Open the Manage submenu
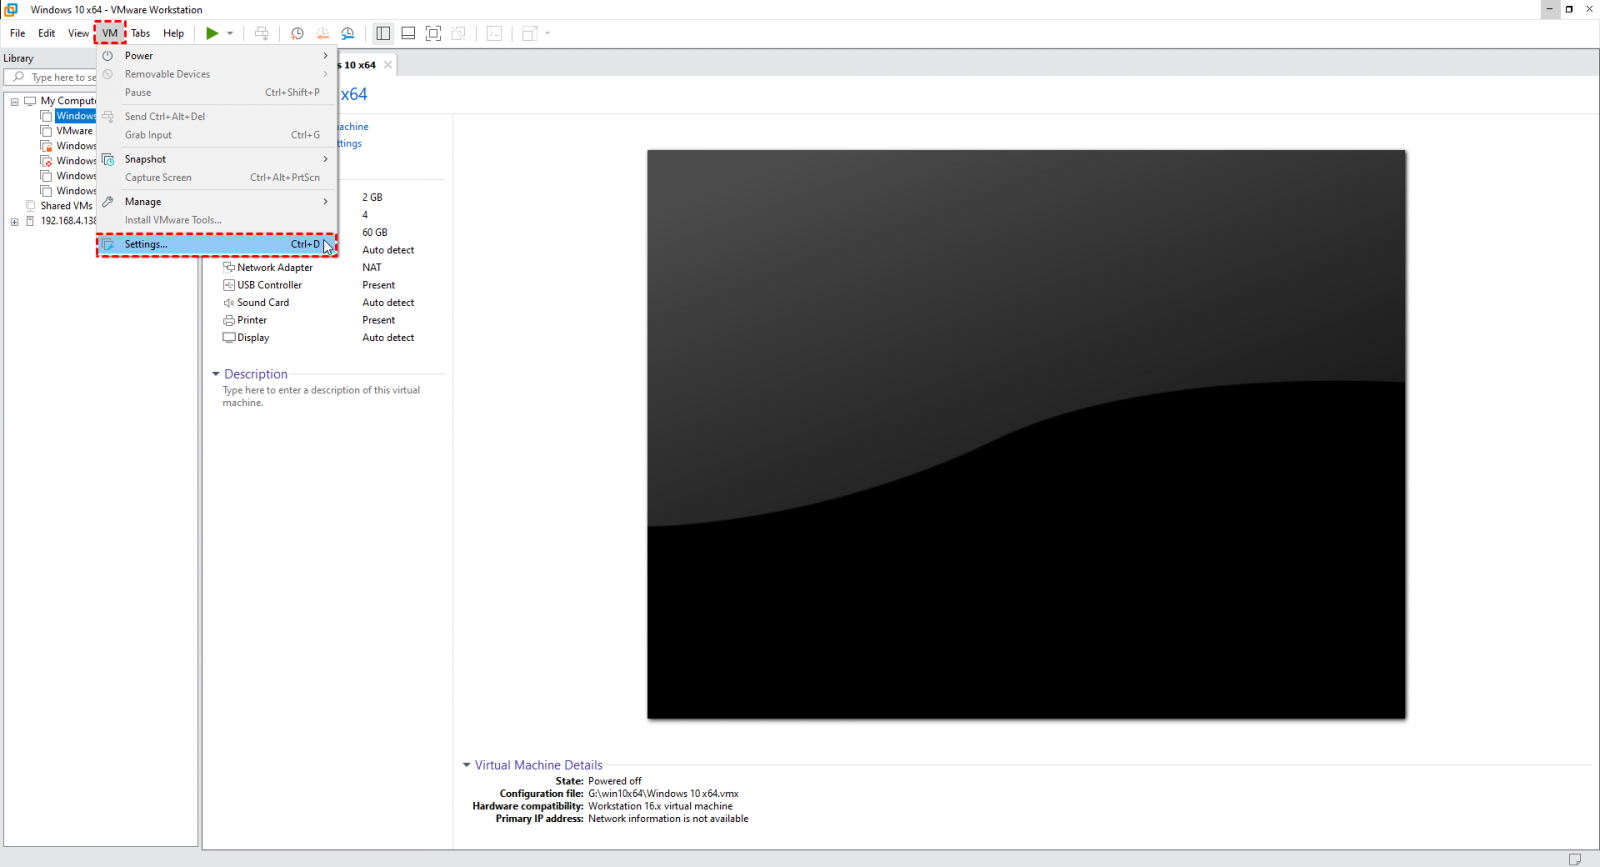1600x867 pixels. point(143,202)
